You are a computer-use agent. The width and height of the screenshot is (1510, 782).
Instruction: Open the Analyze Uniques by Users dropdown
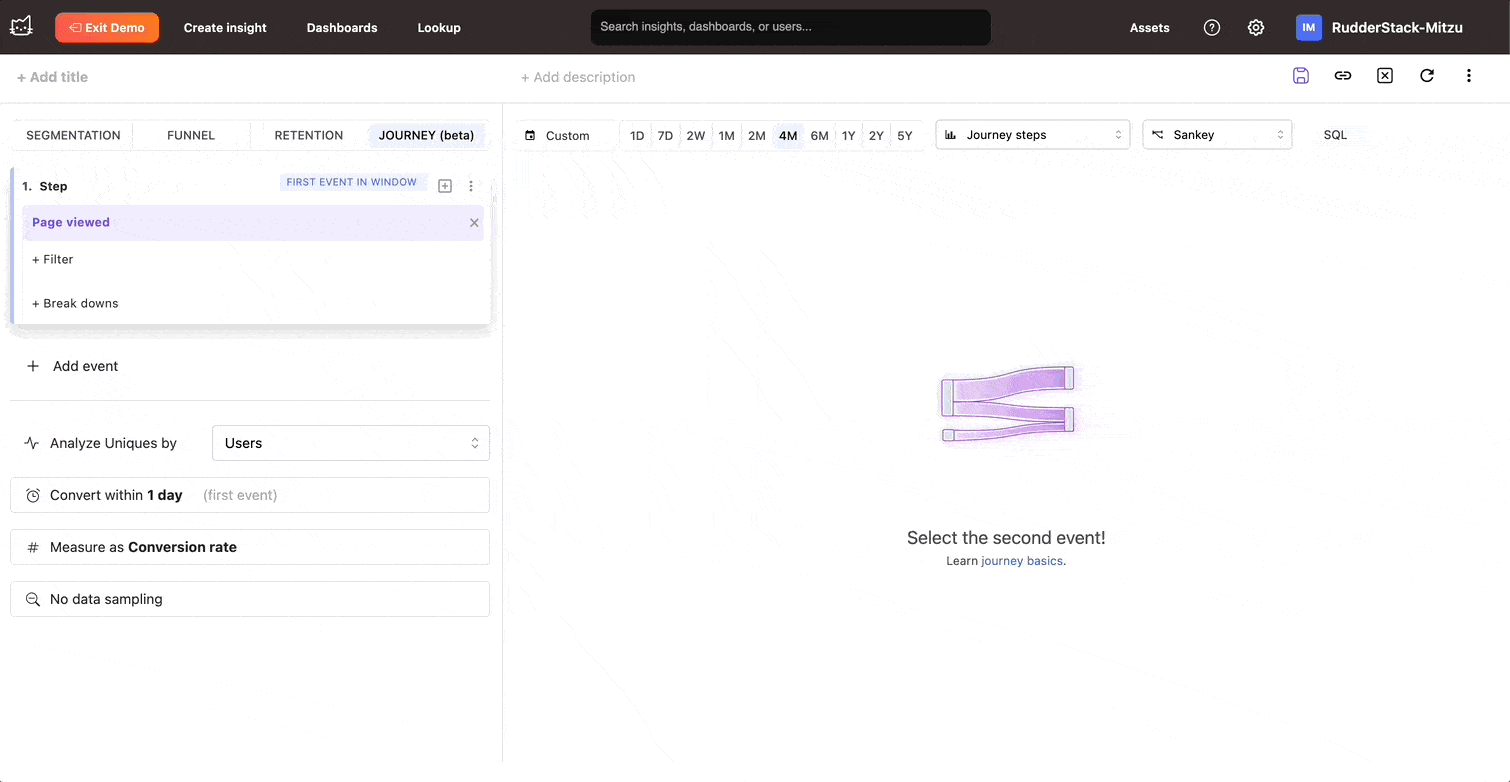click(x=350, y=443)
